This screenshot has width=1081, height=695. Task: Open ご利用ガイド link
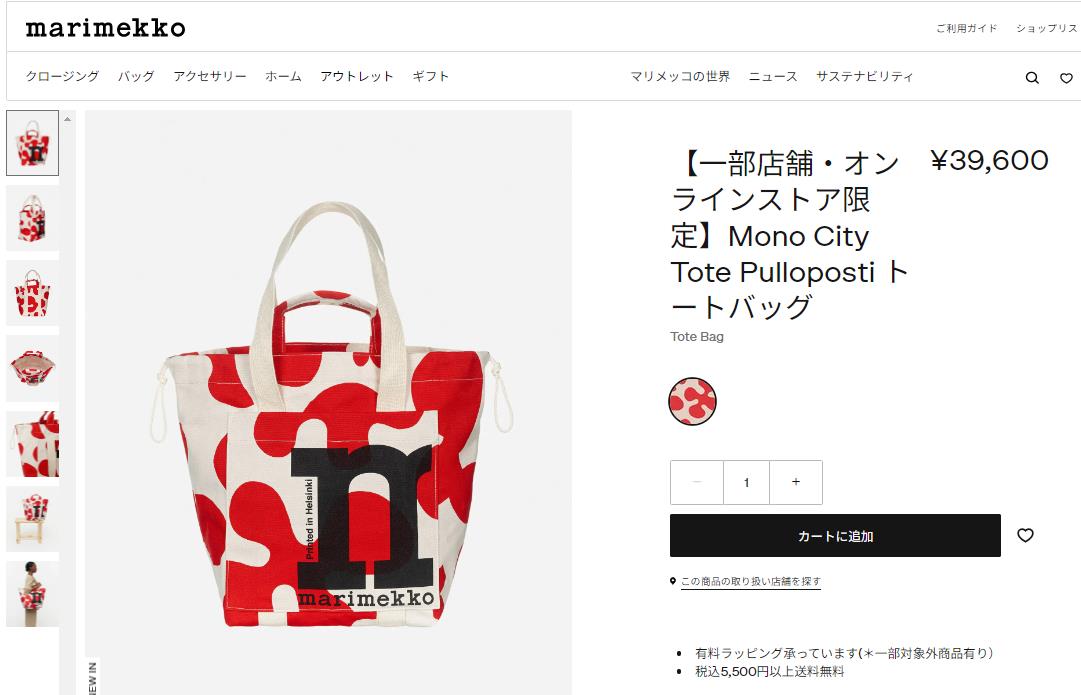[967, 28]
